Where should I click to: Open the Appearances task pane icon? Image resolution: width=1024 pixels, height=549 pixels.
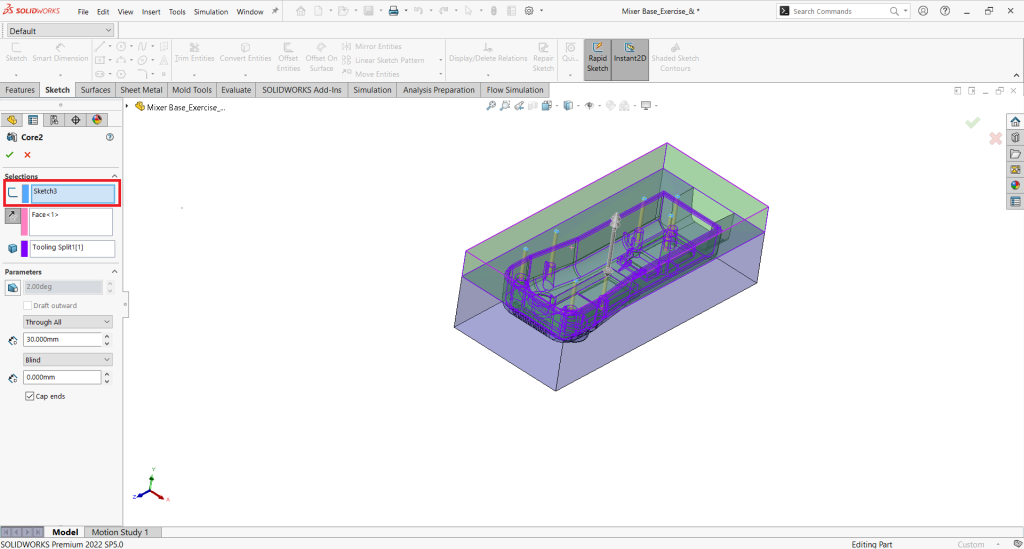tap(1015, 185)
